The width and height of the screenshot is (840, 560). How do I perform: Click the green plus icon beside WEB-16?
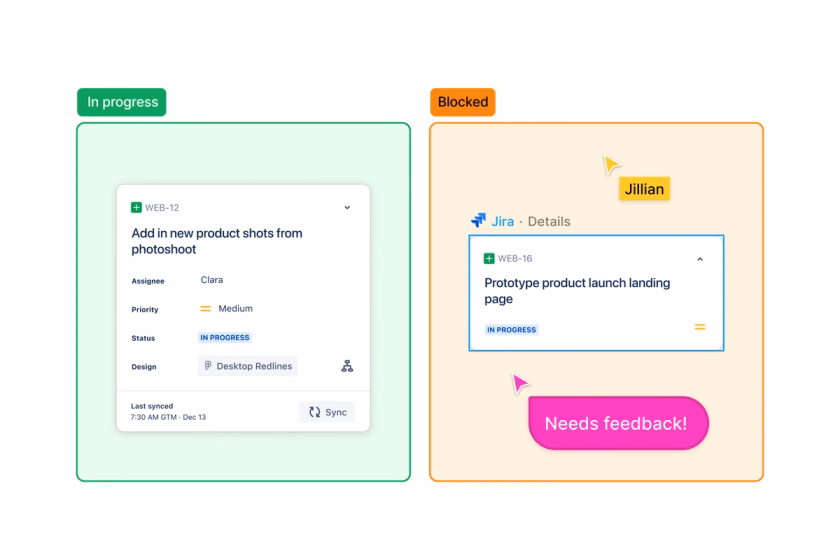point(489,258)
